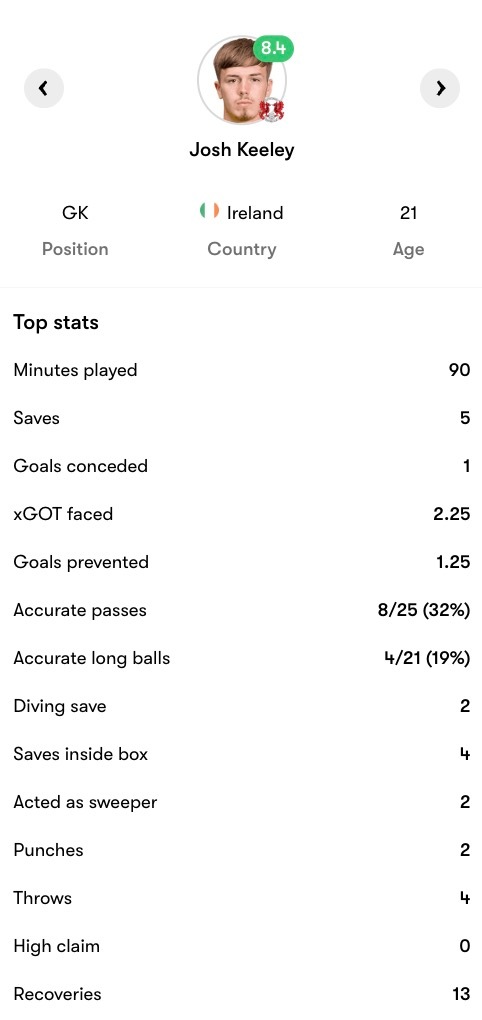The height and width of the screenshot is (1020, 482).
Task: Click the age value 21
Action: coord(408,213)
